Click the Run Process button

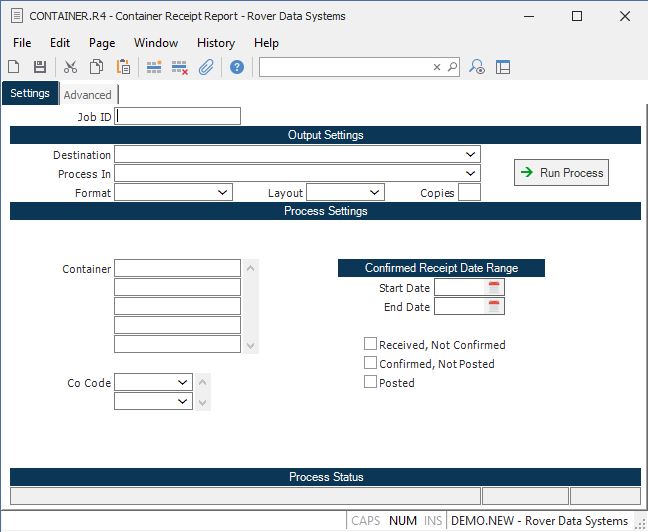[561, 173]
